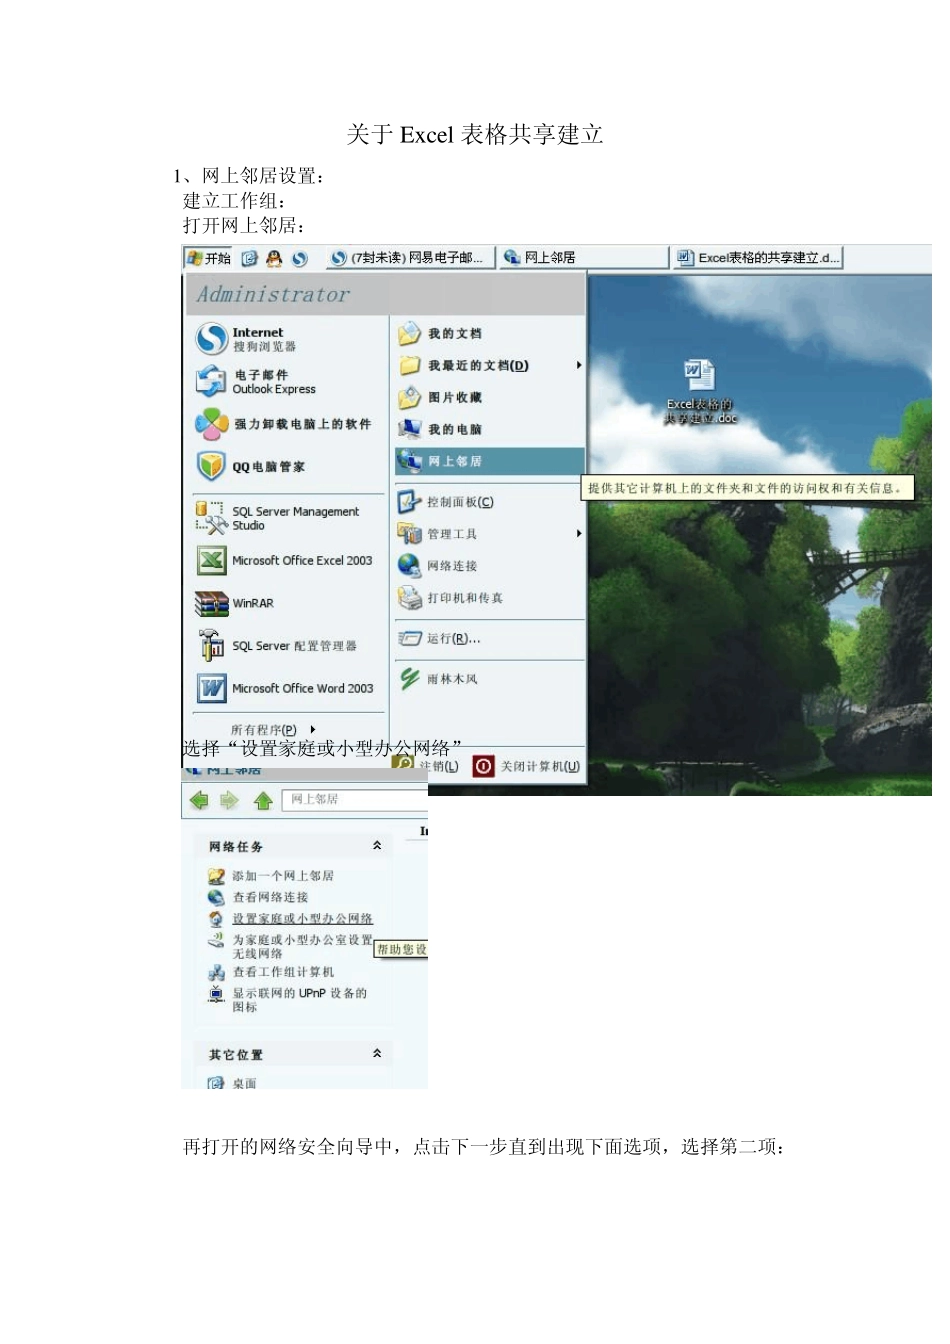Image resolution: width=950 pixels, height=1344 pixels.
Task: Click Administrator user name header
Action: [x=274, y=294]
